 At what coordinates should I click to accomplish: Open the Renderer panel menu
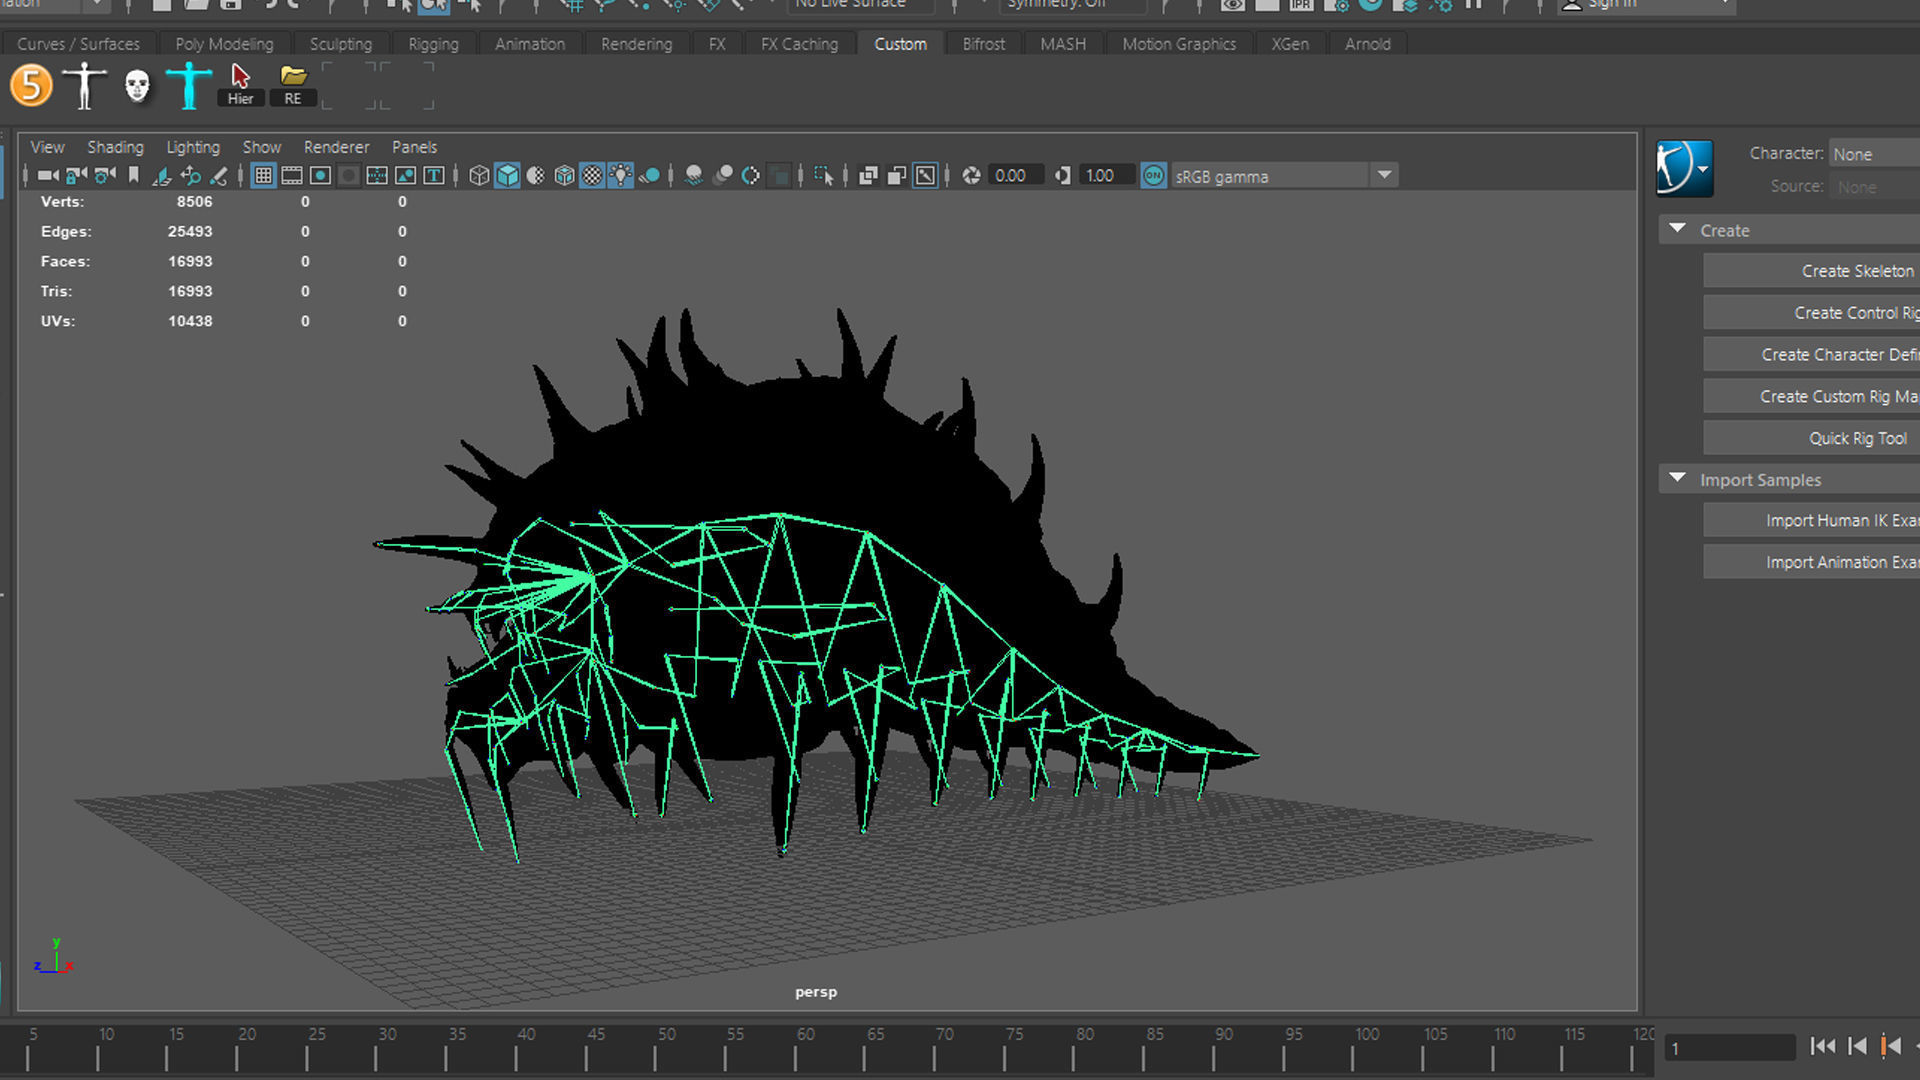(336, 147)
